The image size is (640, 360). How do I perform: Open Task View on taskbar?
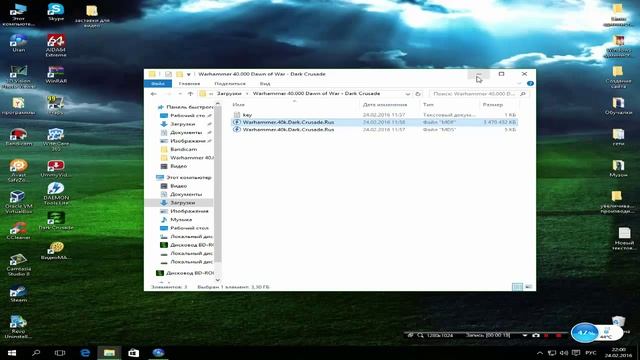pyautogui.click(x=60, y=353)
